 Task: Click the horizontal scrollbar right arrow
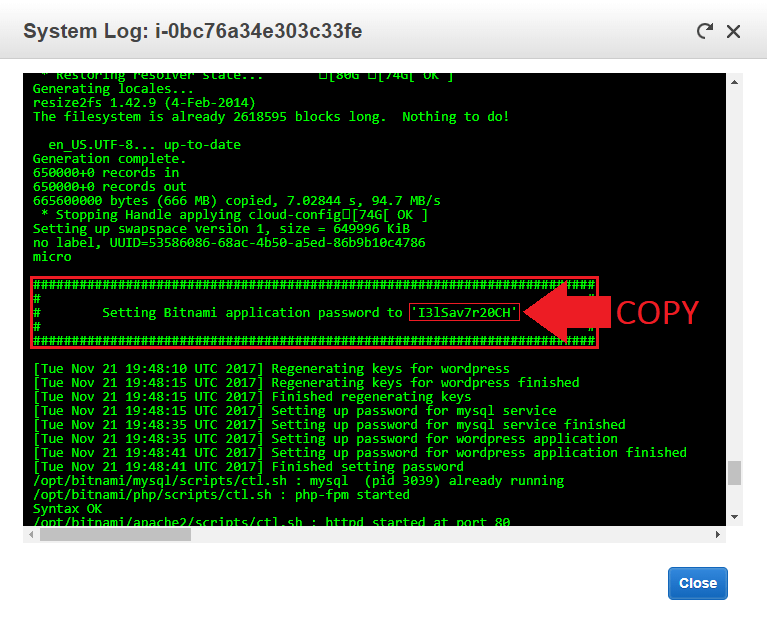(718, 534)
